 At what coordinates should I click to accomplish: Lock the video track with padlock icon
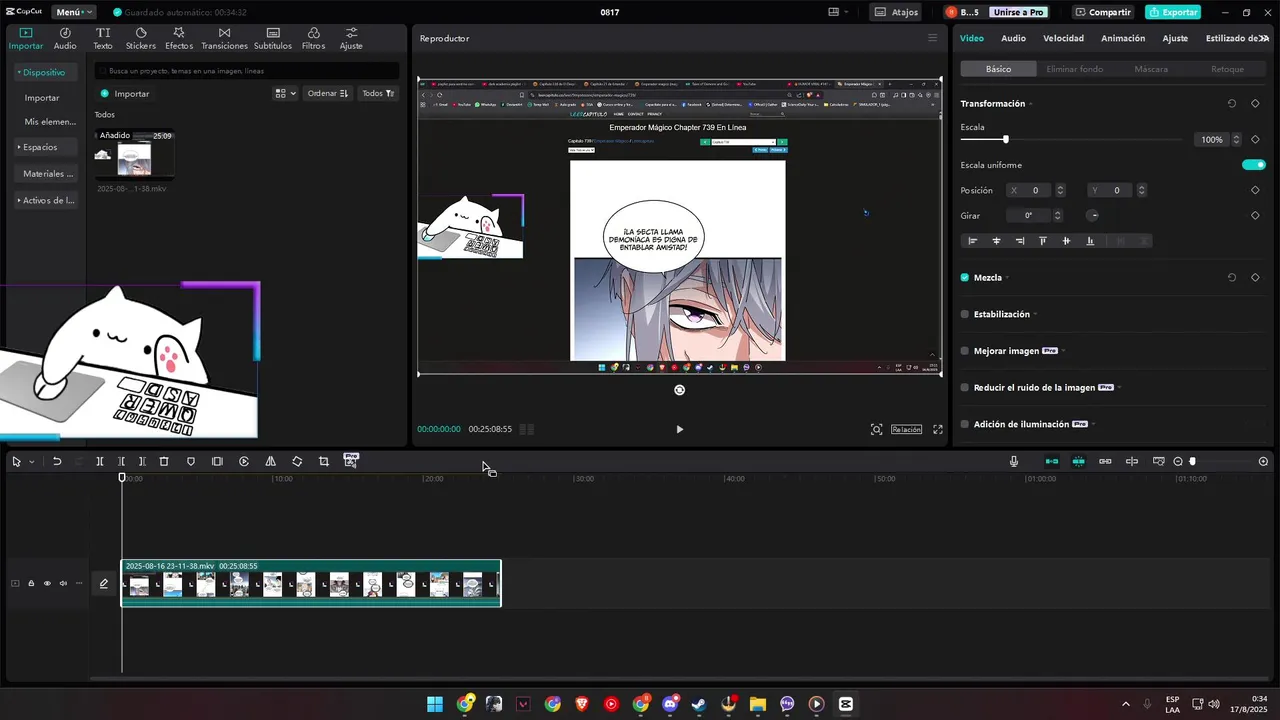click(x=31, y=583)
